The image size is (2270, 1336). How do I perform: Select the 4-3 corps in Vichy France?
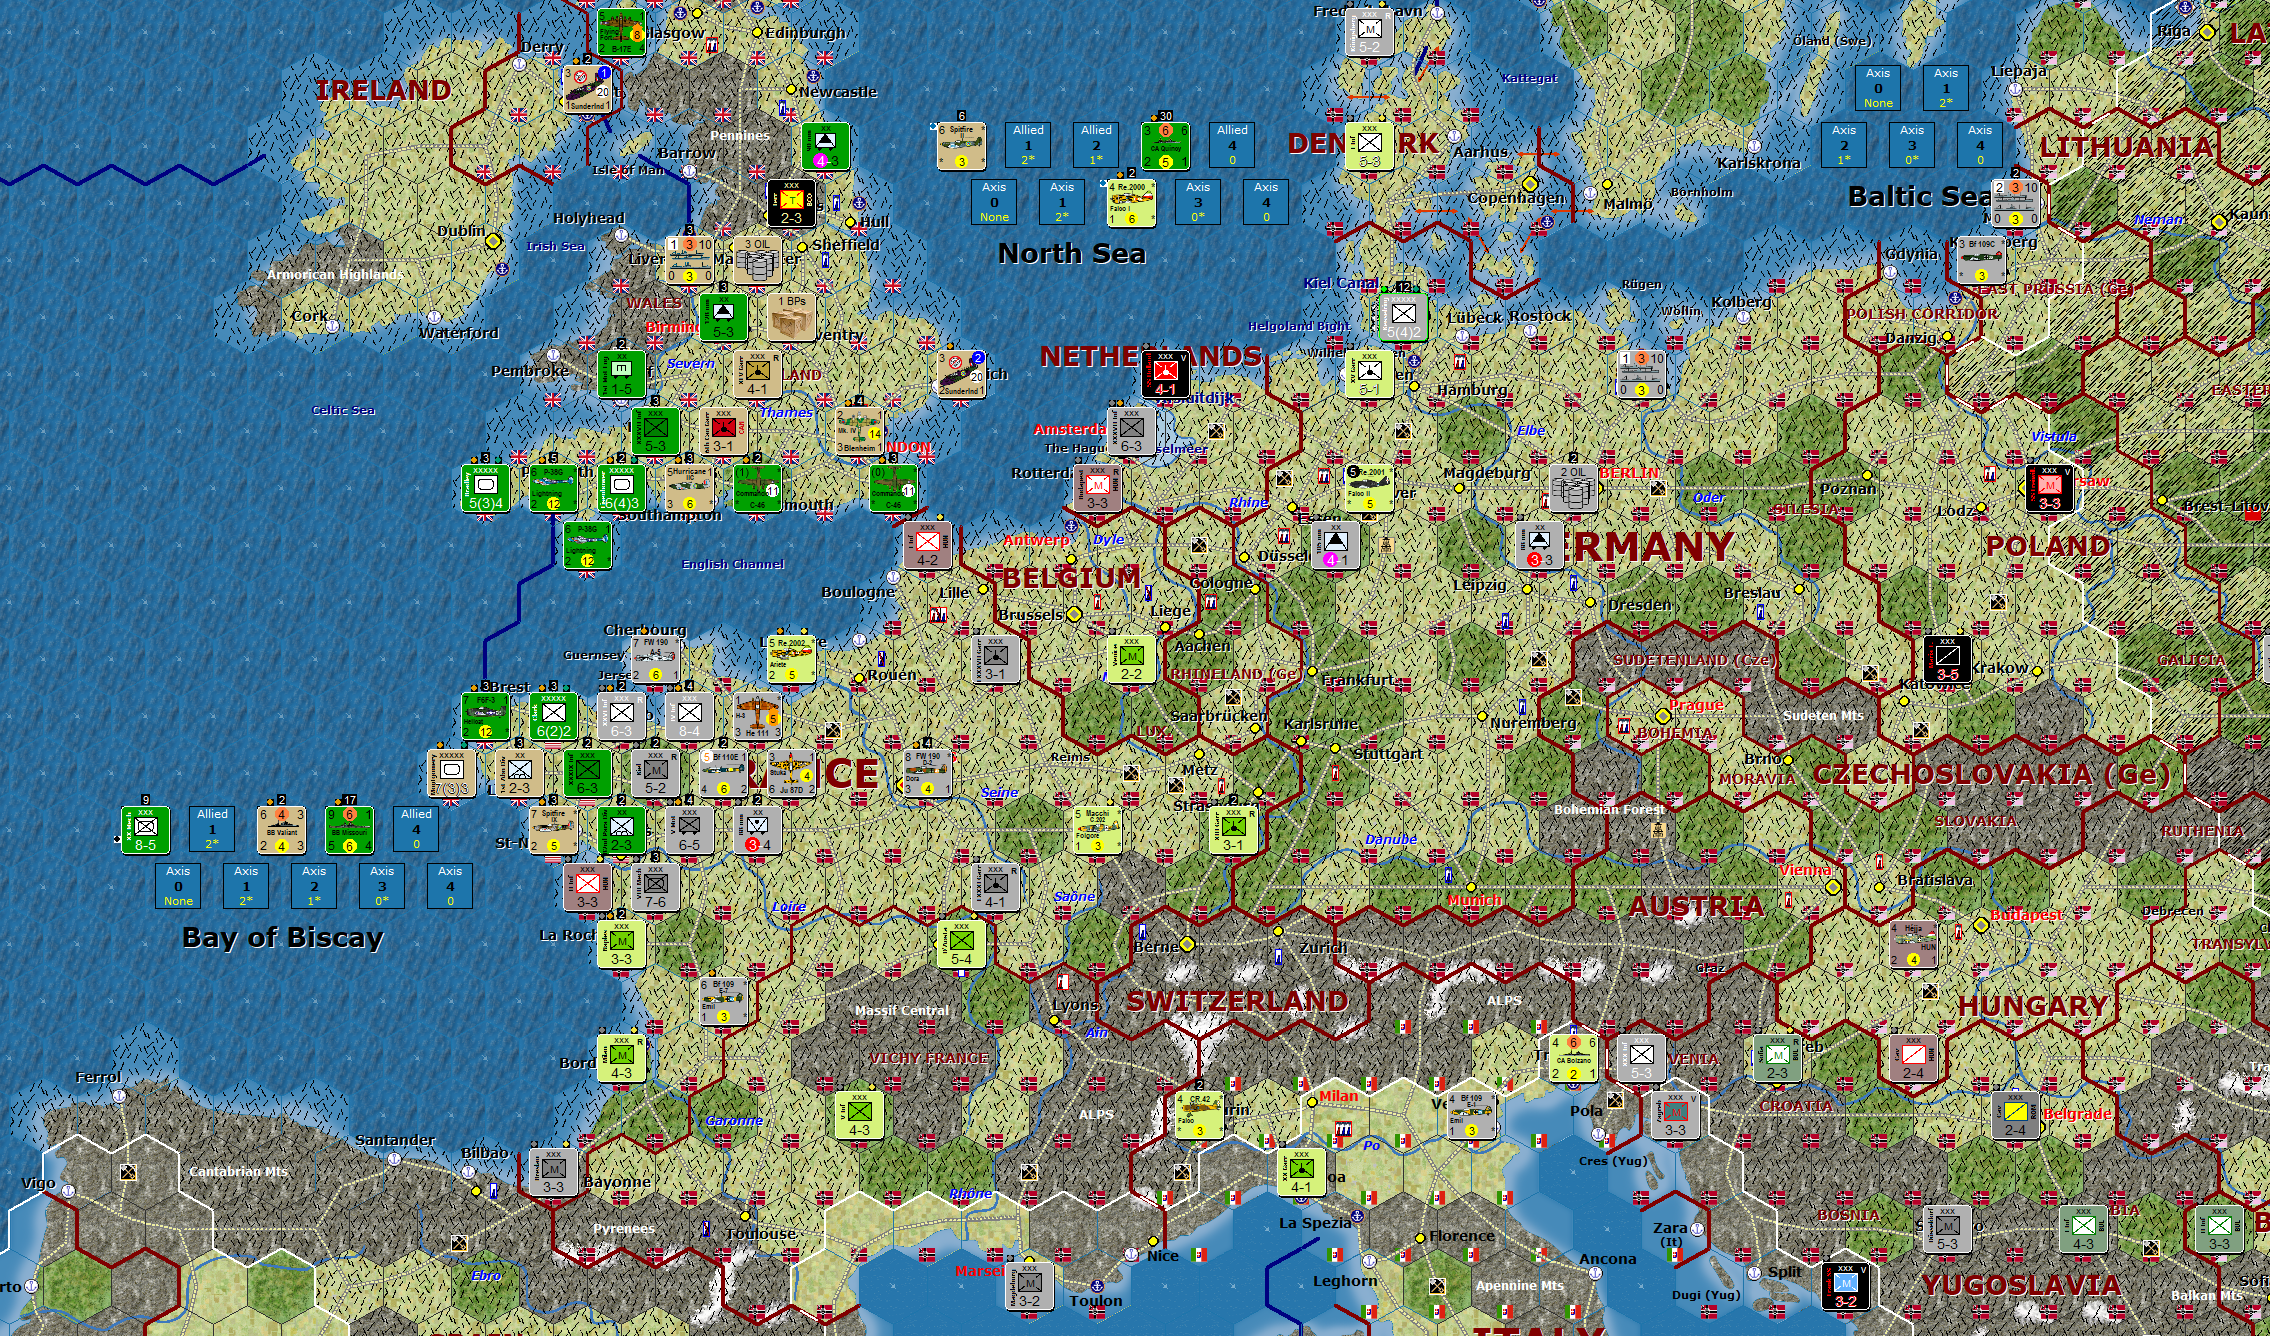(859, 1115)
